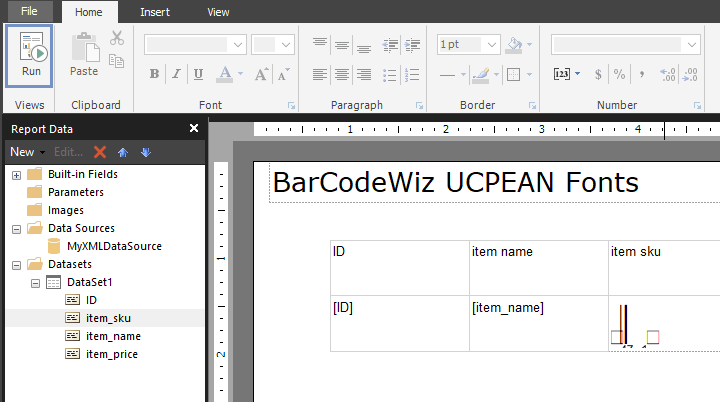Viewport: 720px width, 402px height.
Task: Apply numbered list
Action: pyautogui.click(x=412, y=74)
